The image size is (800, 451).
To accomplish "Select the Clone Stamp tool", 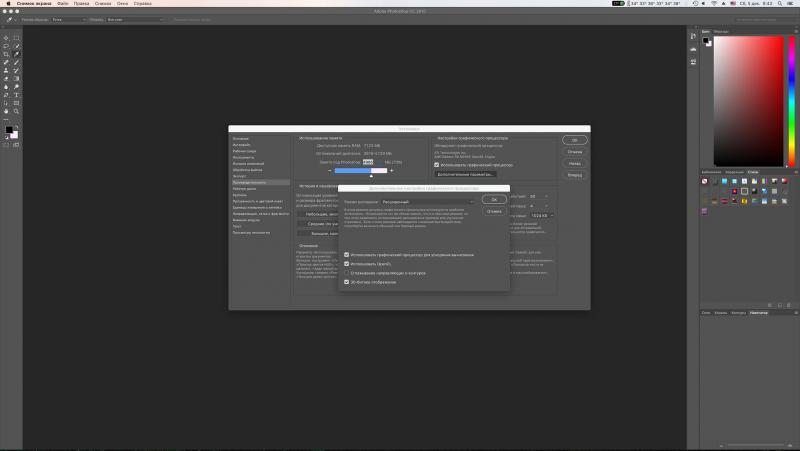I will tap(6, 70).
